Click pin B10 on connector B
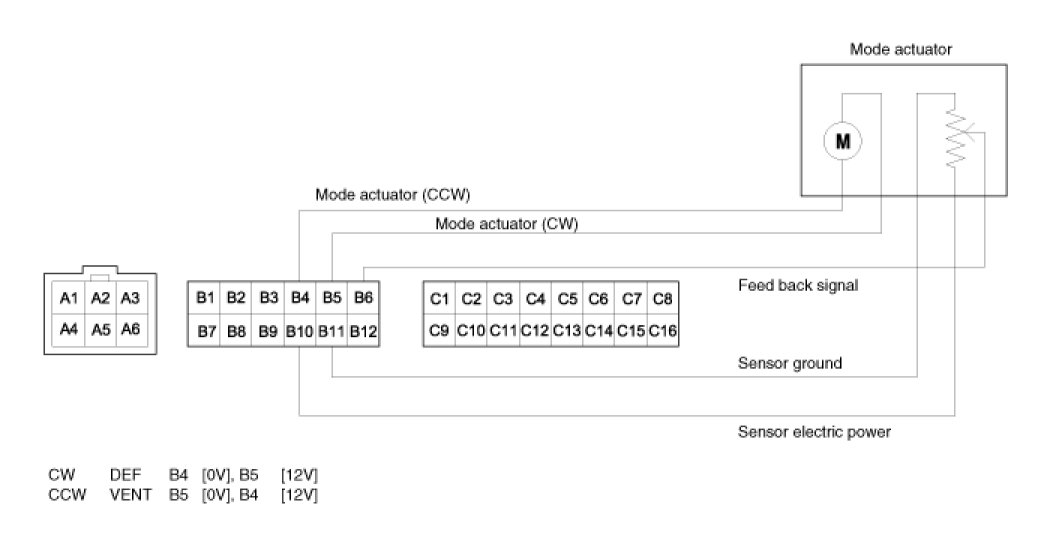Image resolution: width=1050 pixels, height=535 pixels. point(300,329)
